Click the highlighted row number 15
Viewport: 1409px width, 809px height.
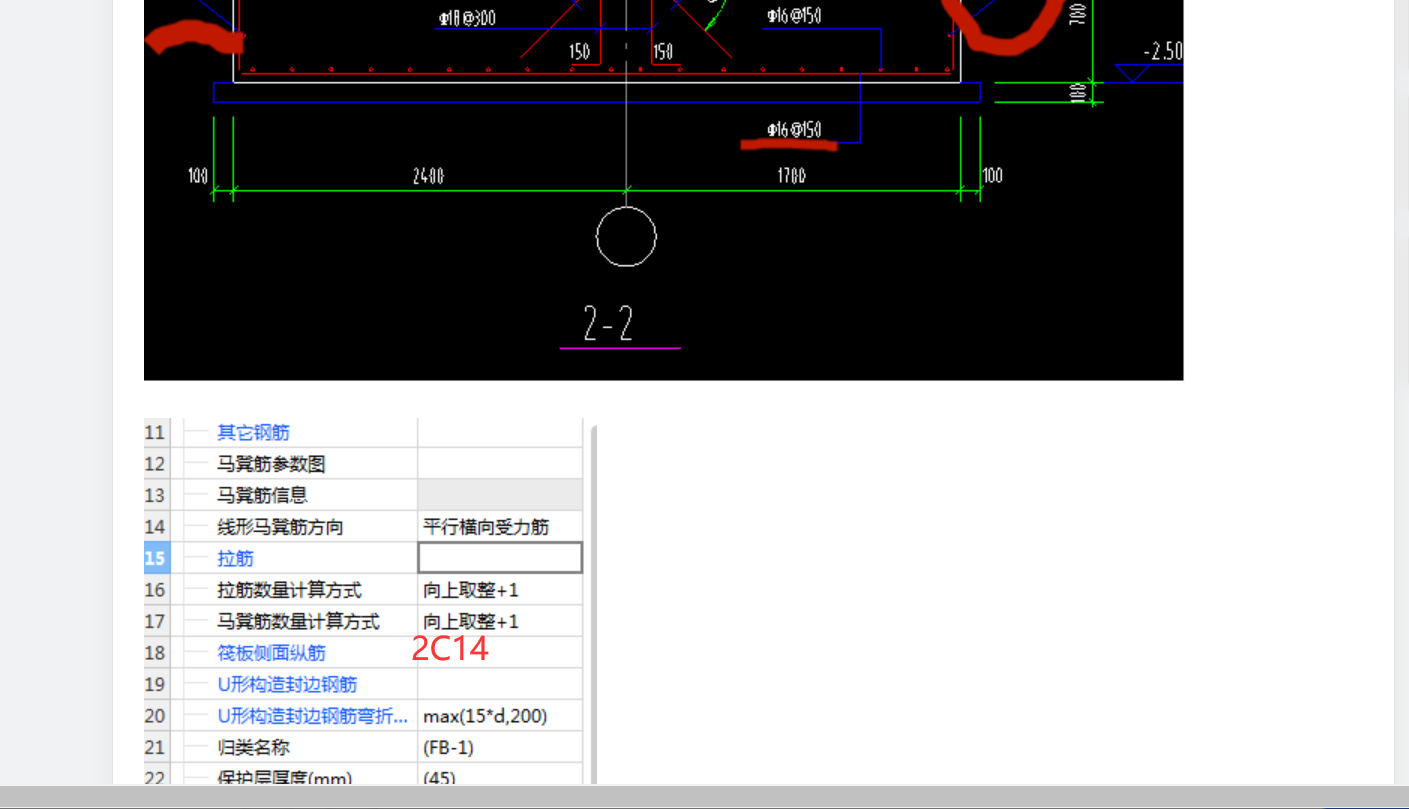click(155, 558)
